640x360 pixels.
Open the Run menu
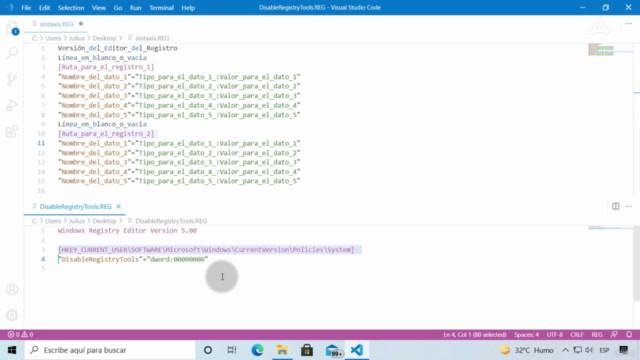point(136,8)
